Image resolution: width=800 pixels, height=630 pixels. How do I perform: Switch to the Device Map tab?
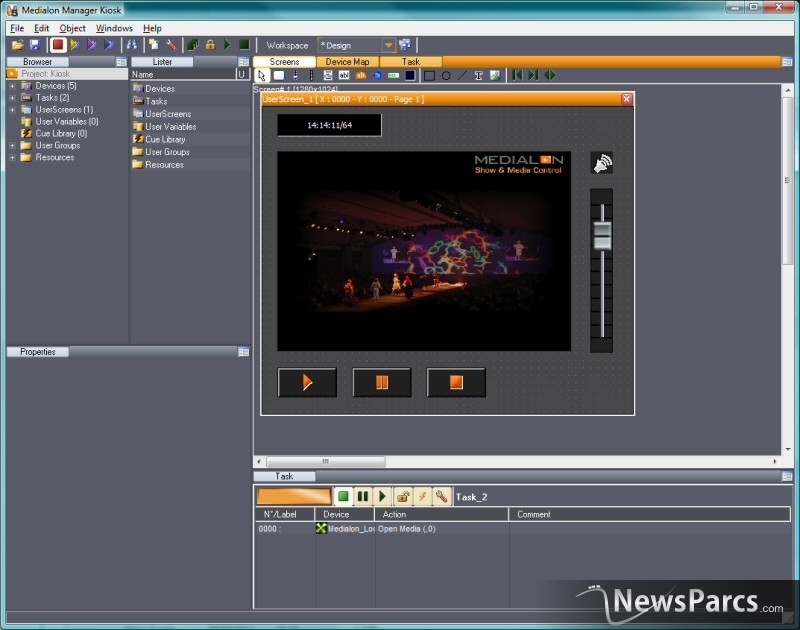pyautogui.click(x=347, y=62)
